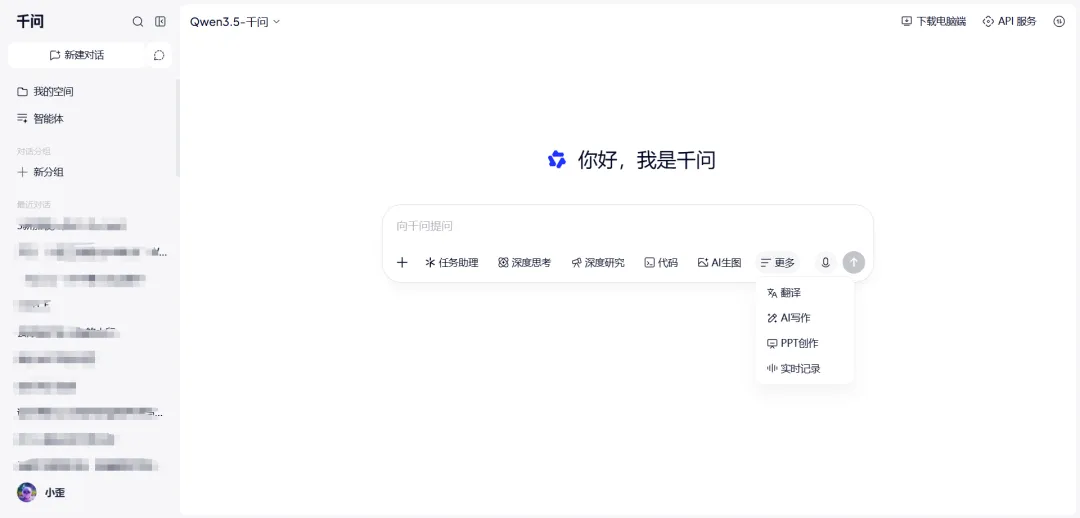The height and width of the screenshot is (518, 1080).
Task: Click the blue Qwen logo icon
Action: tap(557, 160)
